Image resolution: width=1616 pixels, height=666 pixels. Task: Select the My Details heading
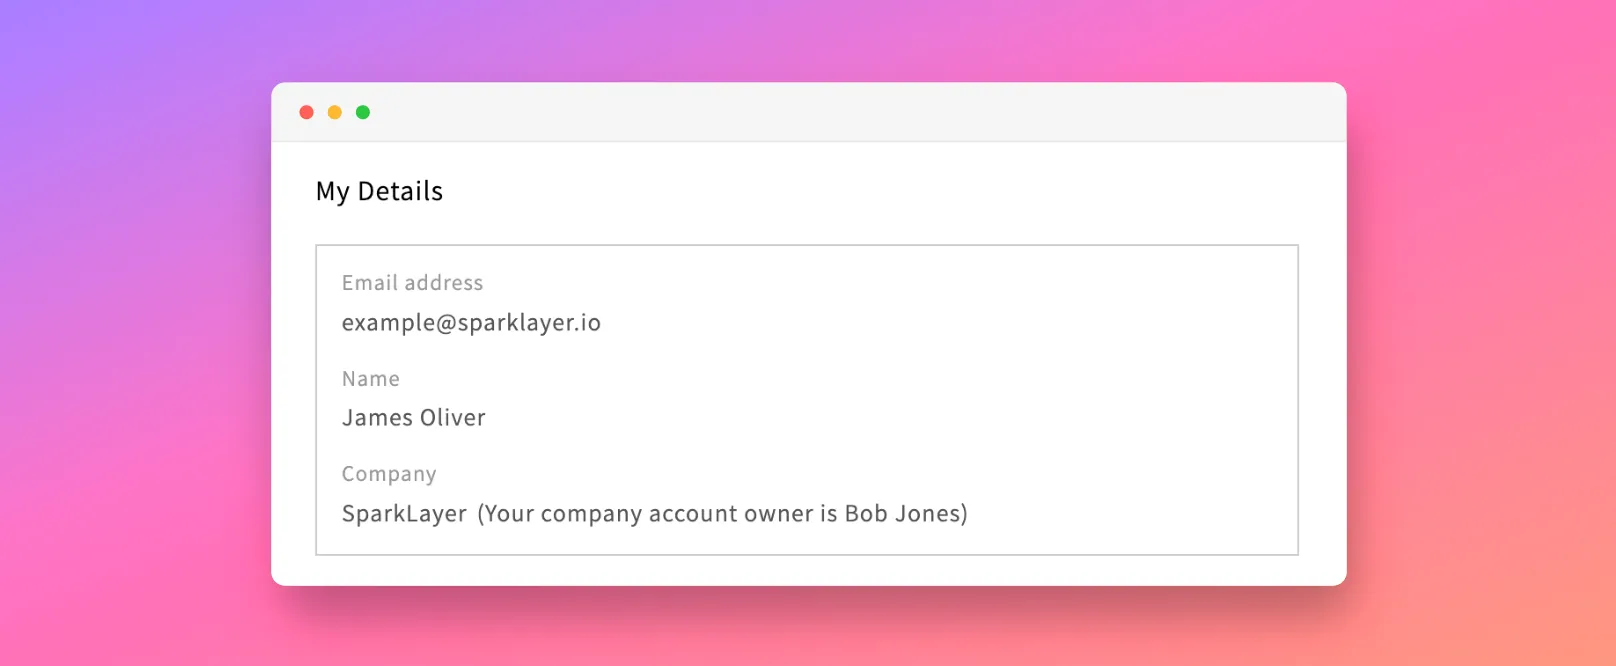point(379,192)
